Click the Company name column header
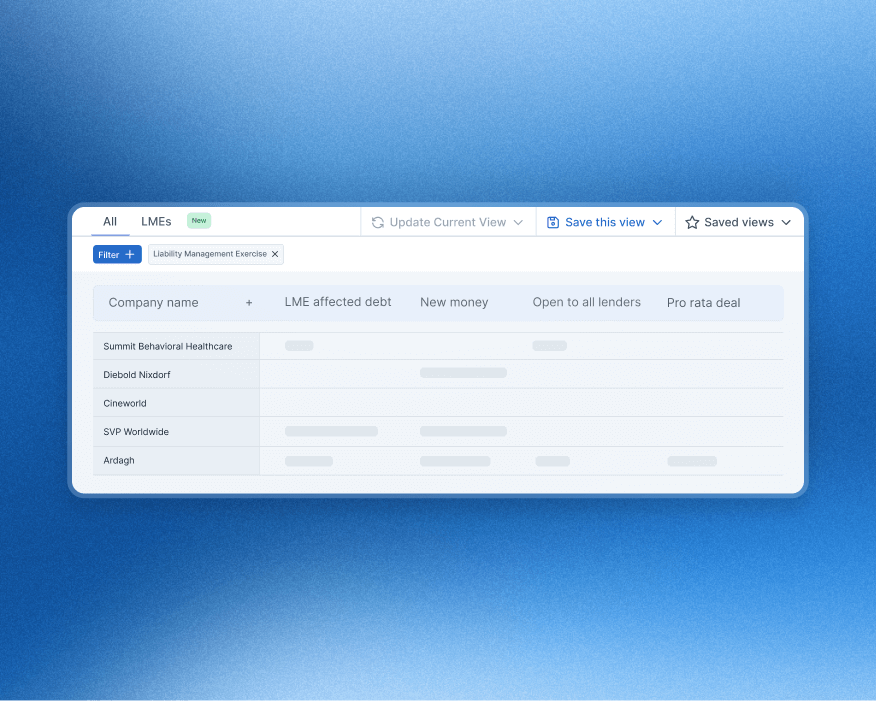Screen dimensions: 876x701 pos(154,303)
